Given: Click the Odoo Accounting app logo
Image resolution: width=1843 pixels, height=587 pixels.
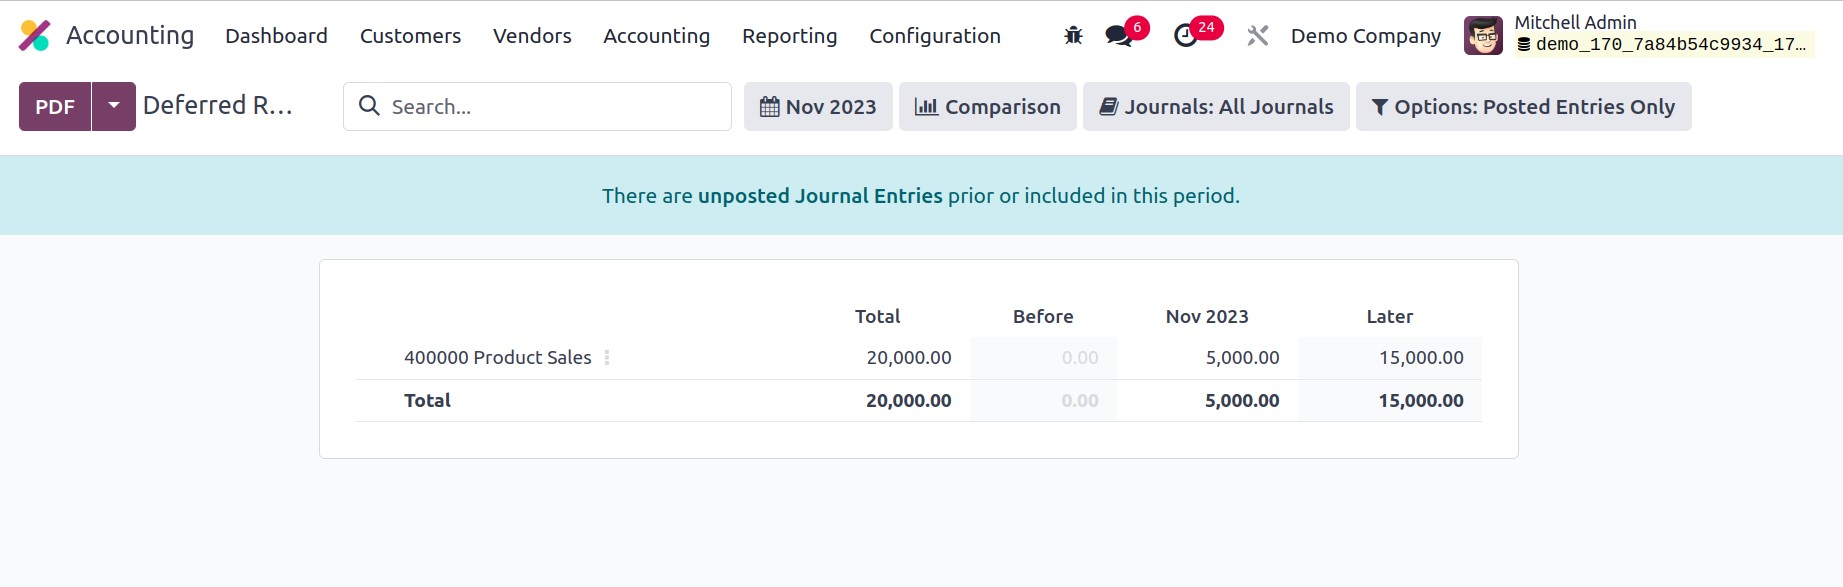Looking at the screenshot, I should click(x=35, y=36).
